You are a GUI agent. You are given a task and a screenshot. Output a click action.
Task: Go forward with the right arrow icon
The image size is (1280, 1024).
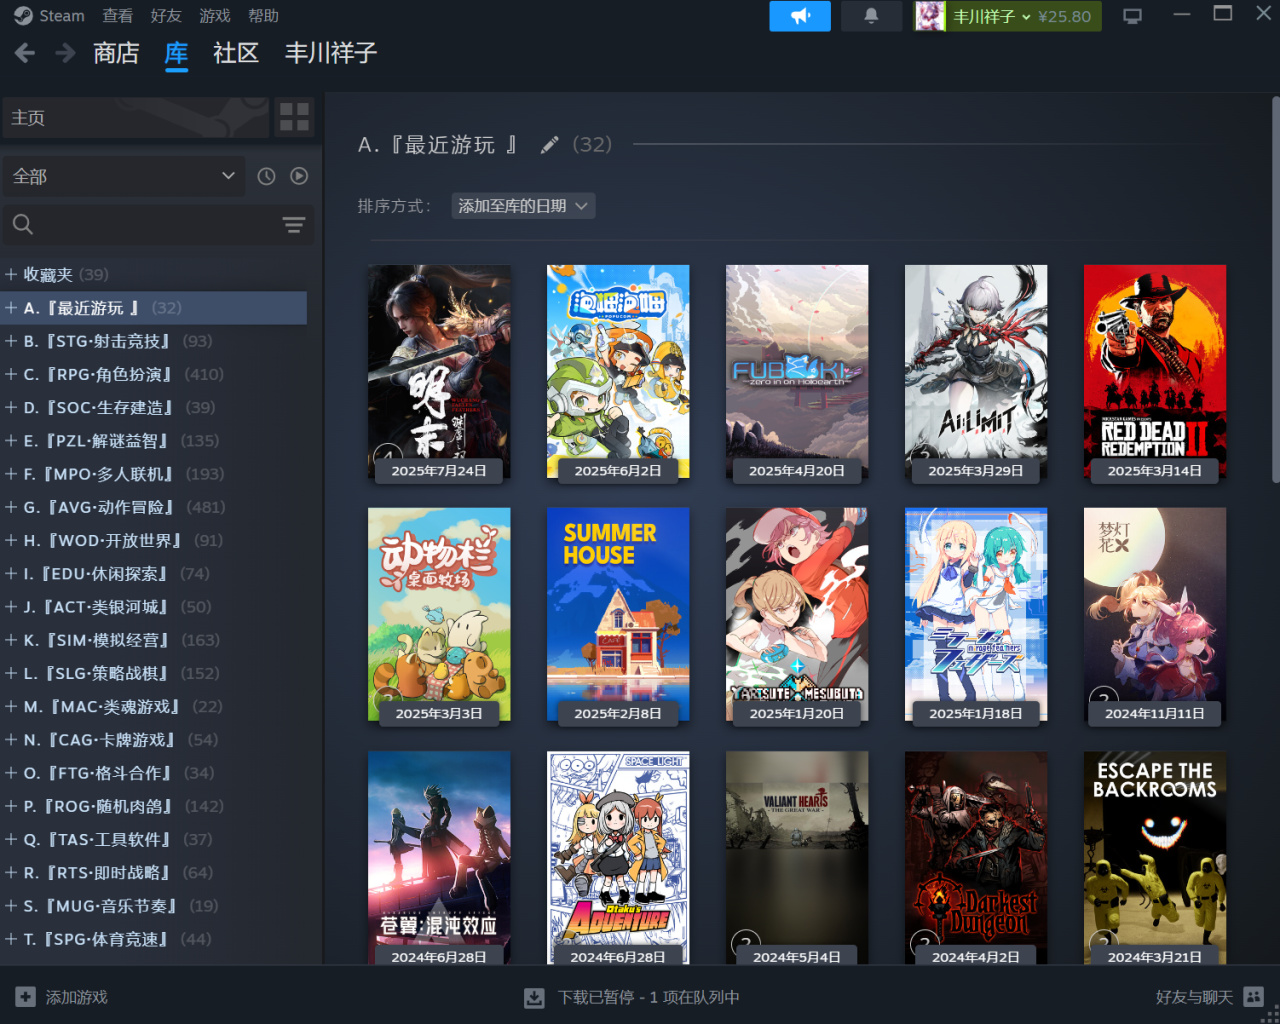65,53
